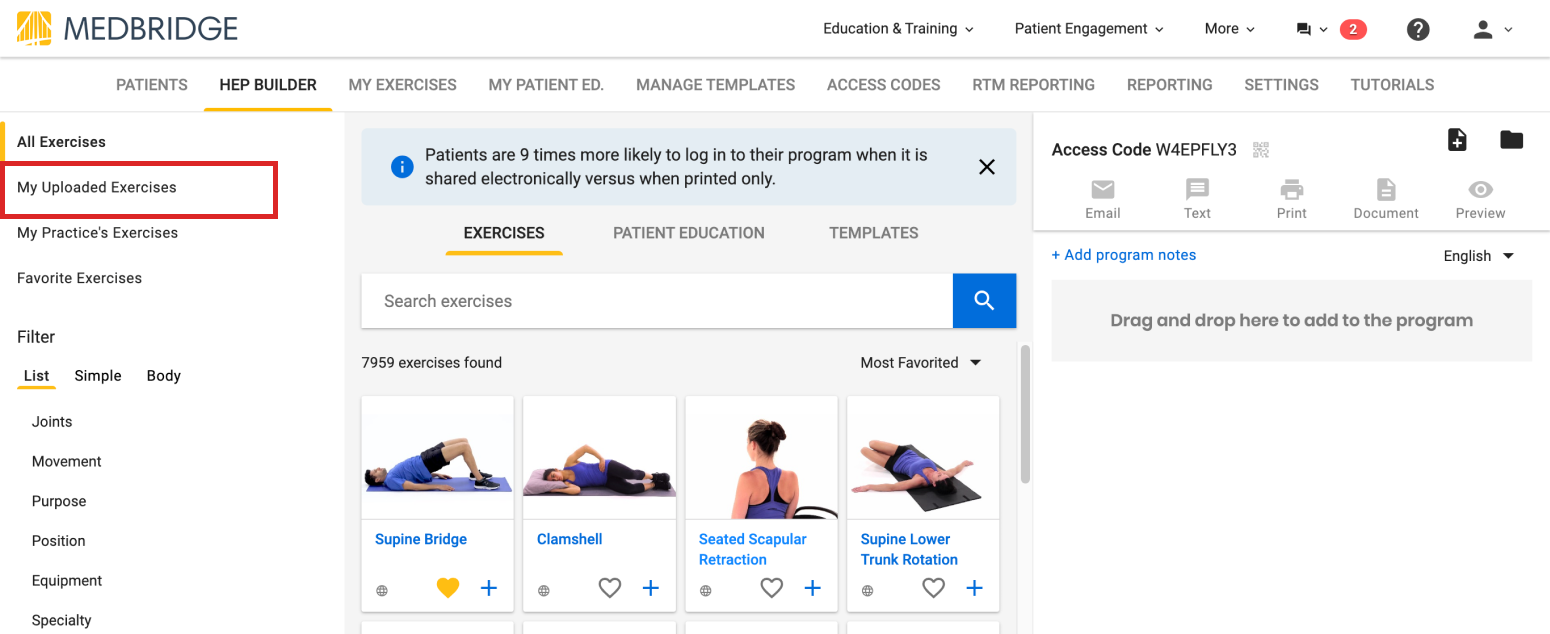This screenshot has height=634, width=1550.
Task: Favorite the Seated Scapular Retraction exercise
Action: tap(771, 588)
